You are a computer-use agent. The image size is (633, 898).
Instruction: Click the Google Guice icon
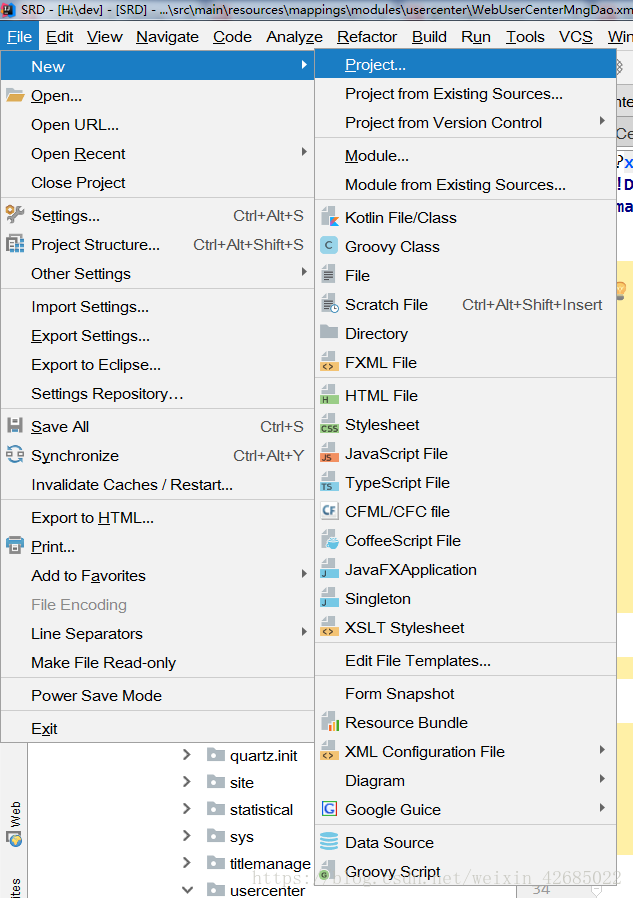pyautogui.click(x=329, y=810)
